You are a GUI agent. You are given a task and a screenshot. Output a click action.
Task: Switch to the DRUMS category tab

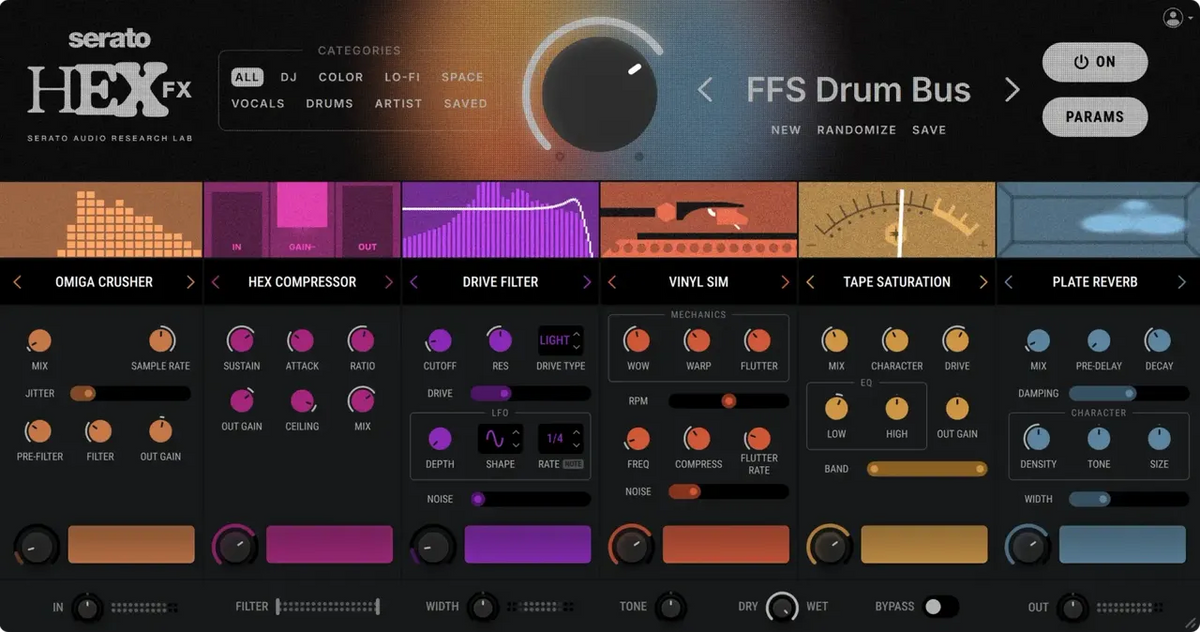point(329,103)
